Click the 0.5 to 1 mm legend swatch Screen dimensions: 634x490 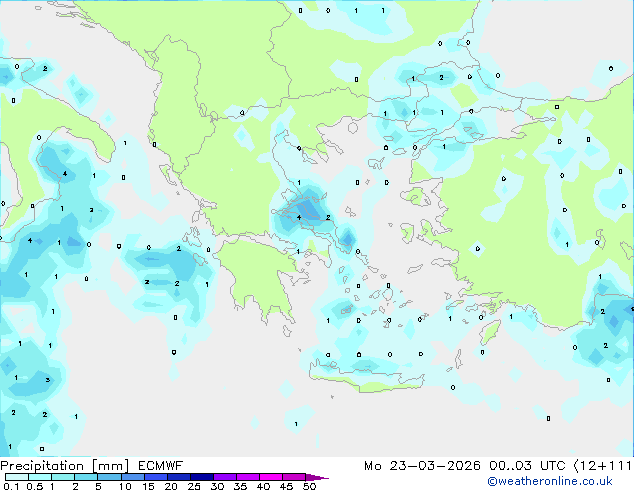coord(40,477)
